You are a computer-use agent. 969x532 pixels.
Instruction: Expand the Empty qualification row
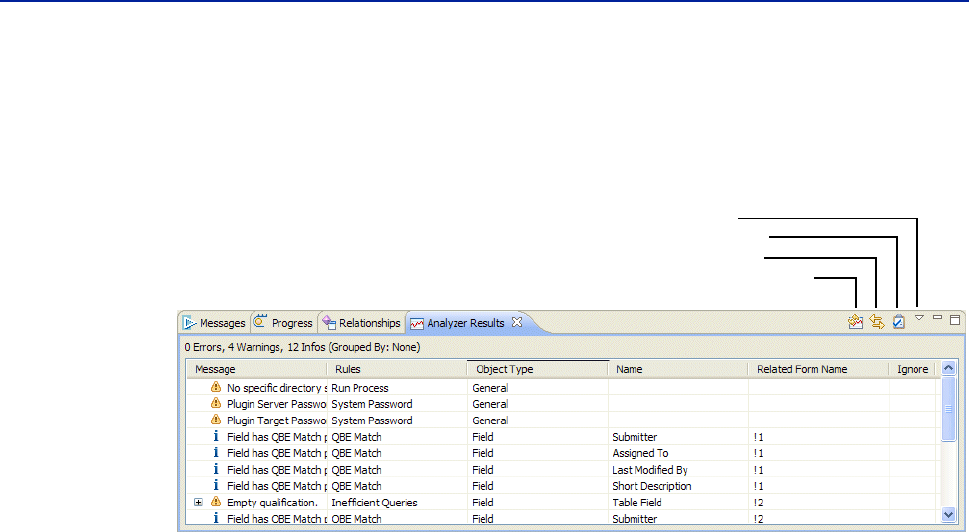click(x=198, y=502)
